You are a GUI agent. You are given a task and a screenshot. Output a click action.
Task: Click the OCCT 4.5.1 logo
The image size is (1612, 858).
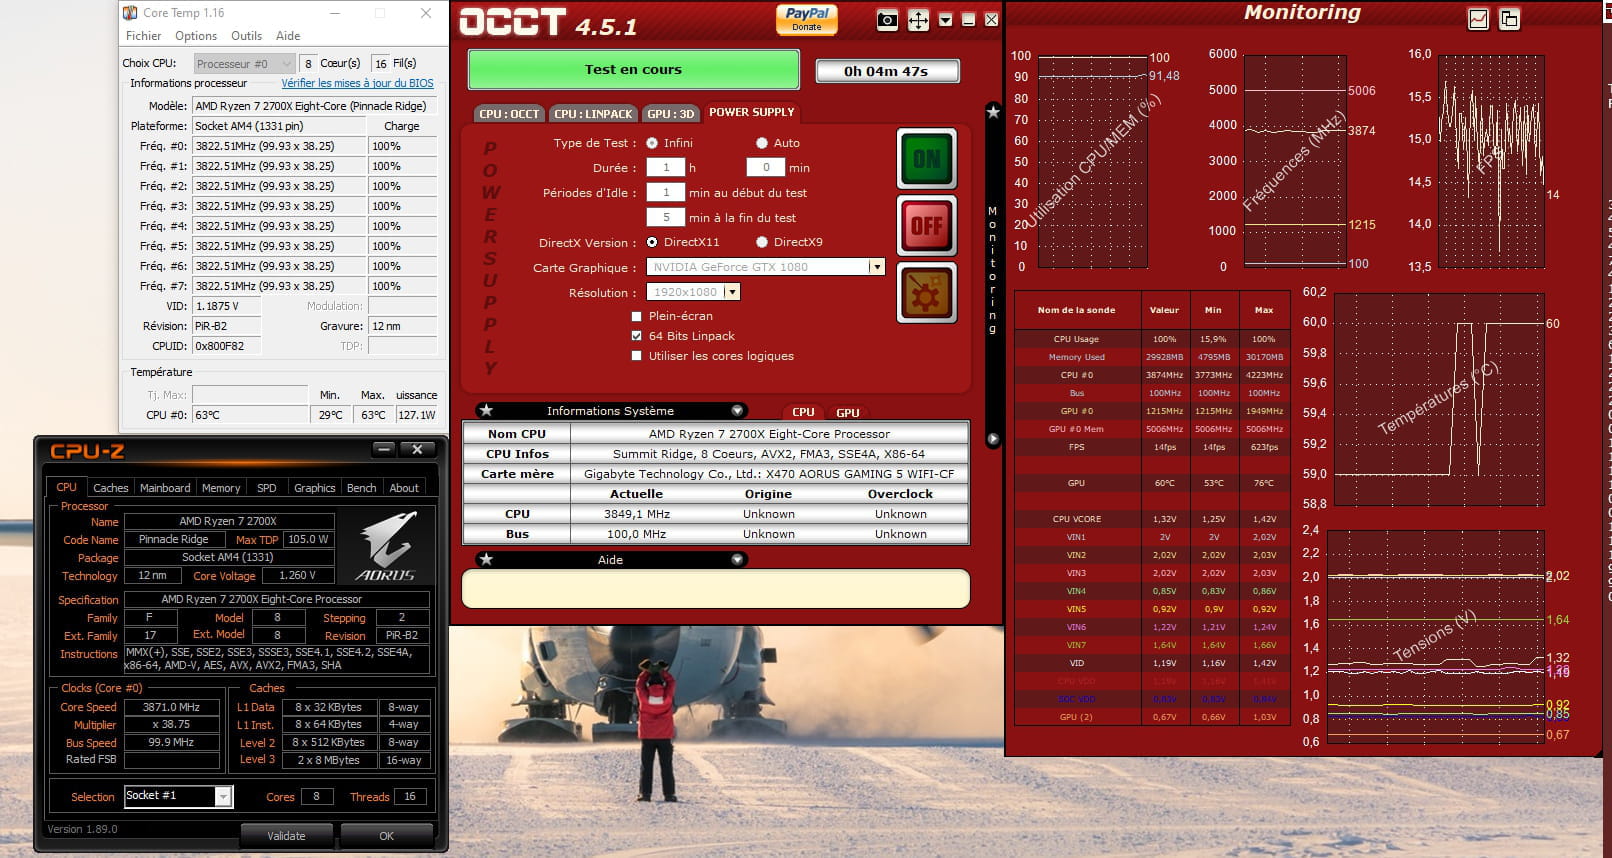[x=548, y=23]
